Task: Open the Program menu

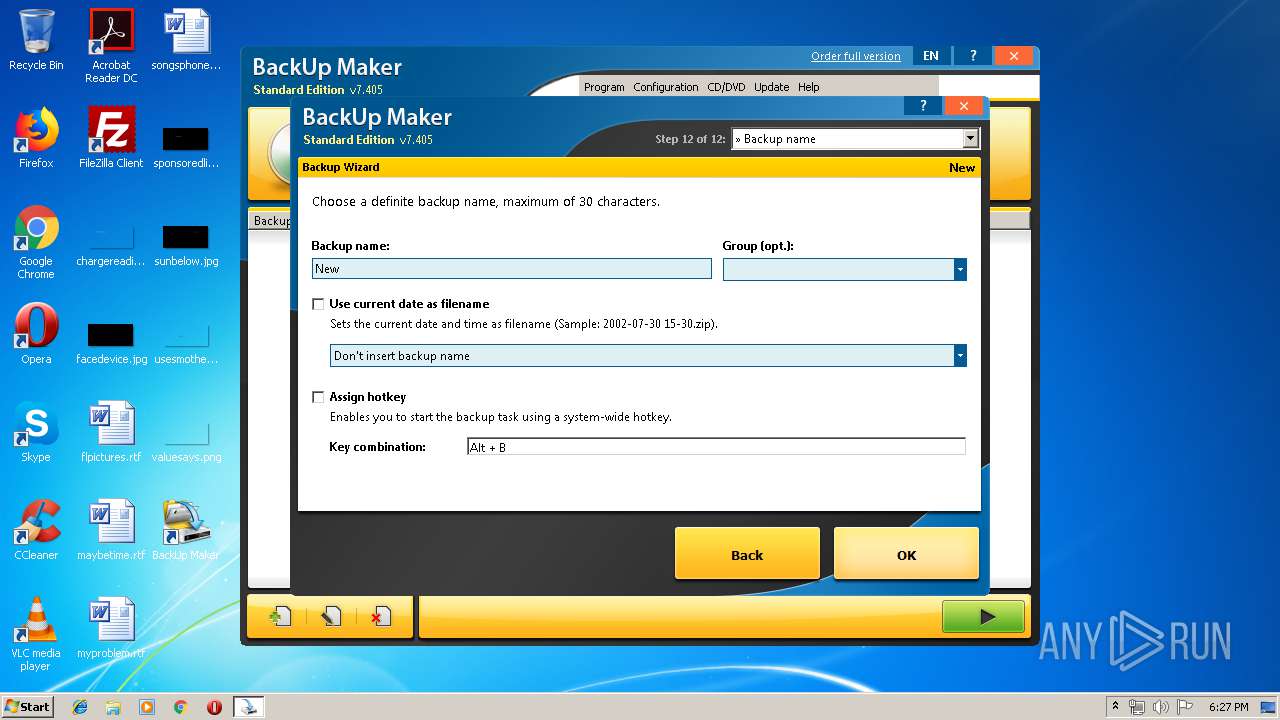Action: point(604,87)
